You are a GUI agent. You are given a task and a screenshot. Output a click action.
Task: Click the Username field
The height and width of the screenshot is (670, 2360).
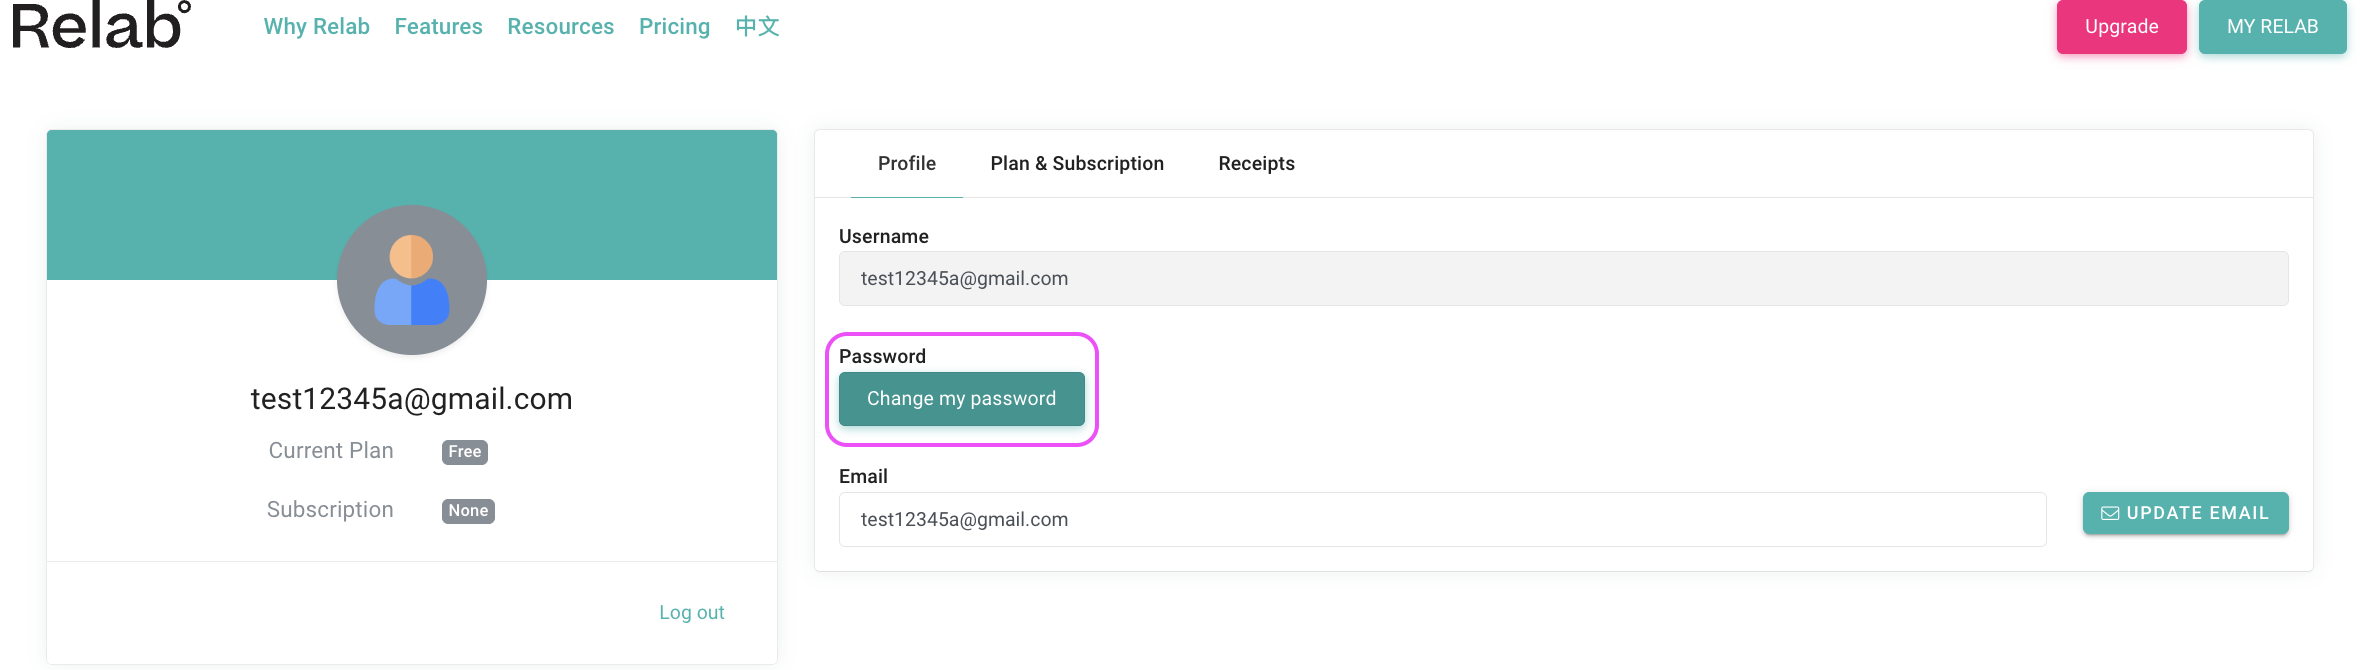pyautogui.click(x=1564, y=279)
